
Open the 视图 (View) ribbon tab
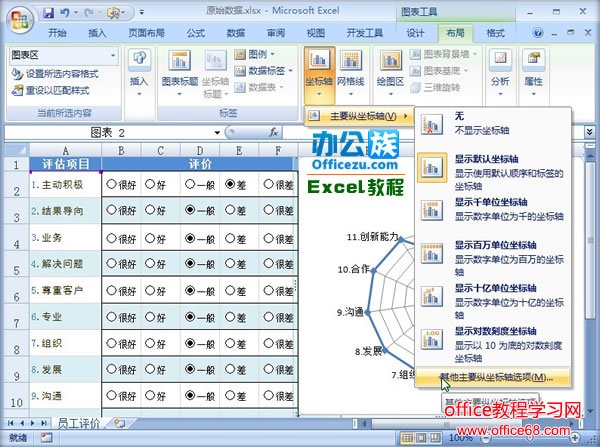pyautogui.click(x=315, y=33)
